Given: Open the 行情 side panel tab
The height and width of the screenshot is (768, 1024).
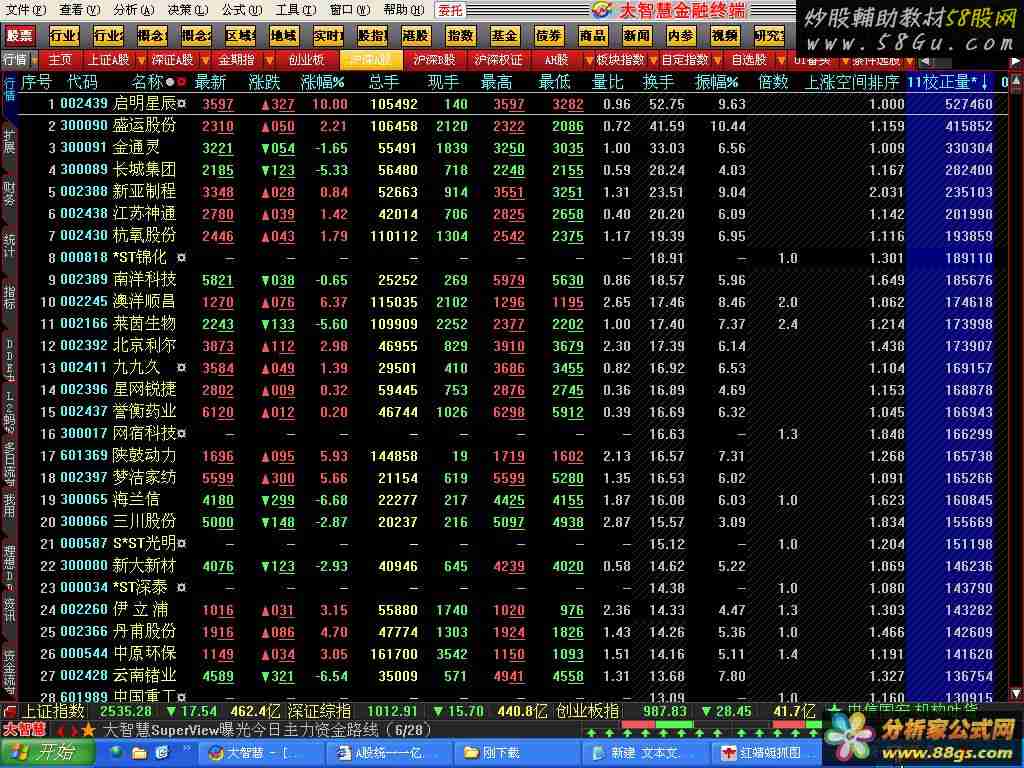Looking at the screenshot, I should 9,89.
